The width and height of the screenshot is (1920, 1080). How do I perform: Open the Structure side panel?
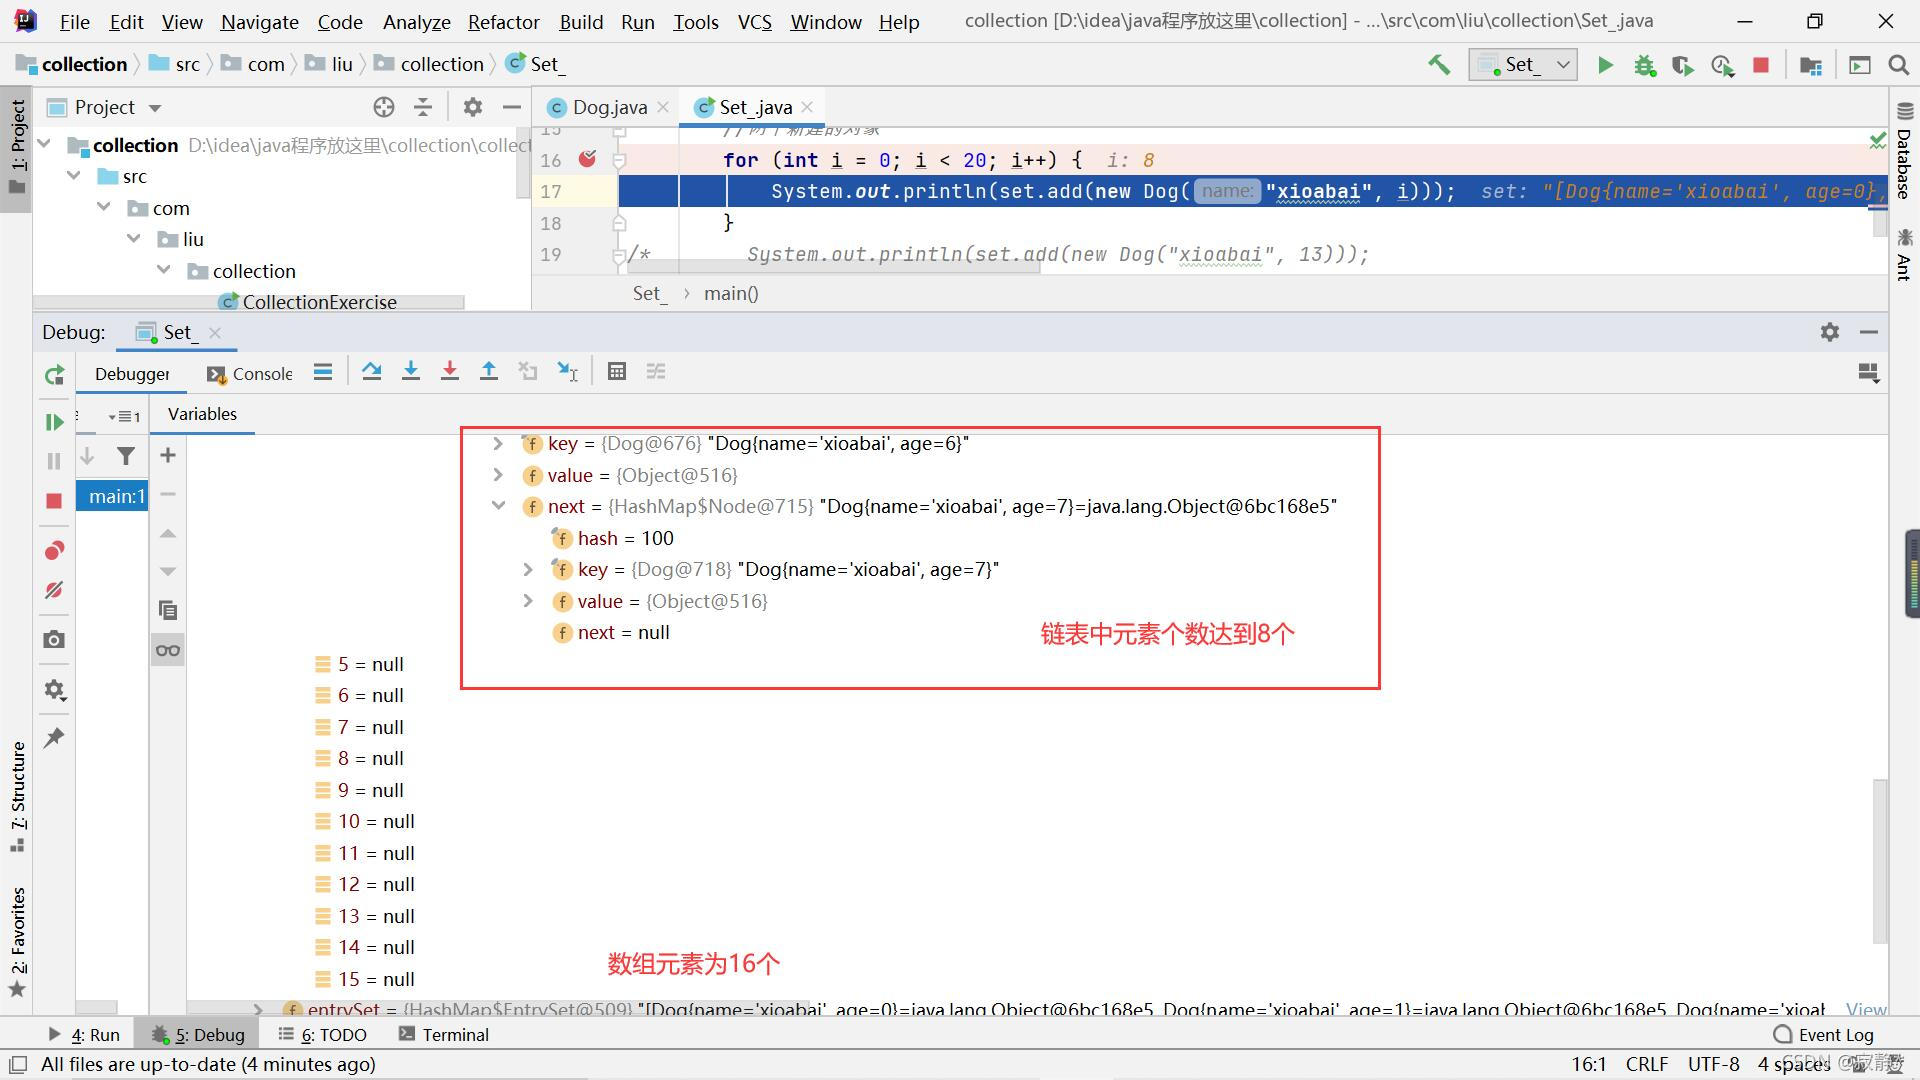(18, 797)
